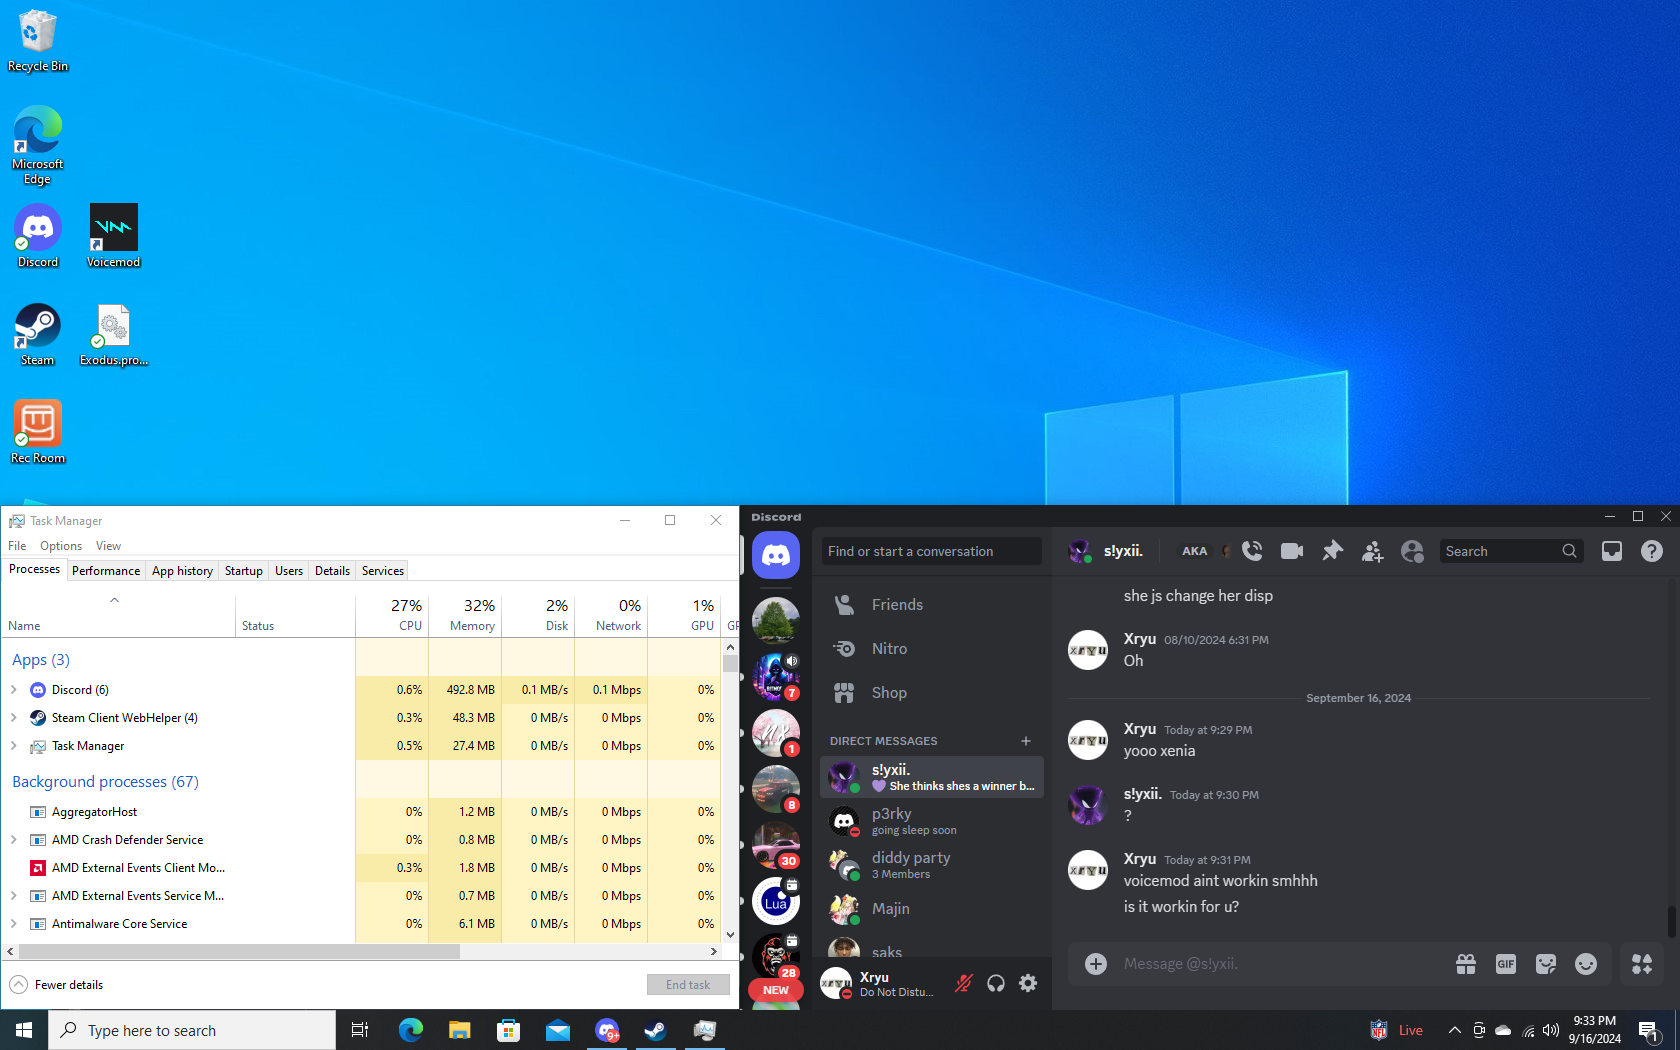Create a new DM with plus icon
The image size is (1680, 1050).
pyautogui.click(x=1026, y=741)
